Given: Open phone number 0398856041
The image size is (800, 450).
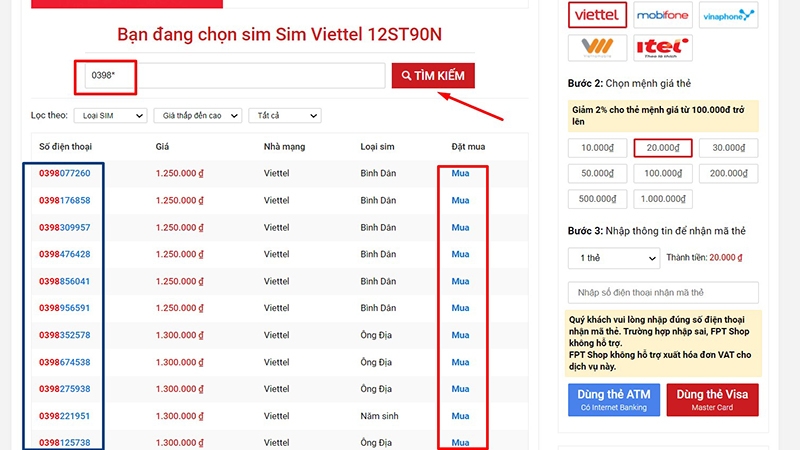Looking at the screenshot, I should [x=65, y=281].
